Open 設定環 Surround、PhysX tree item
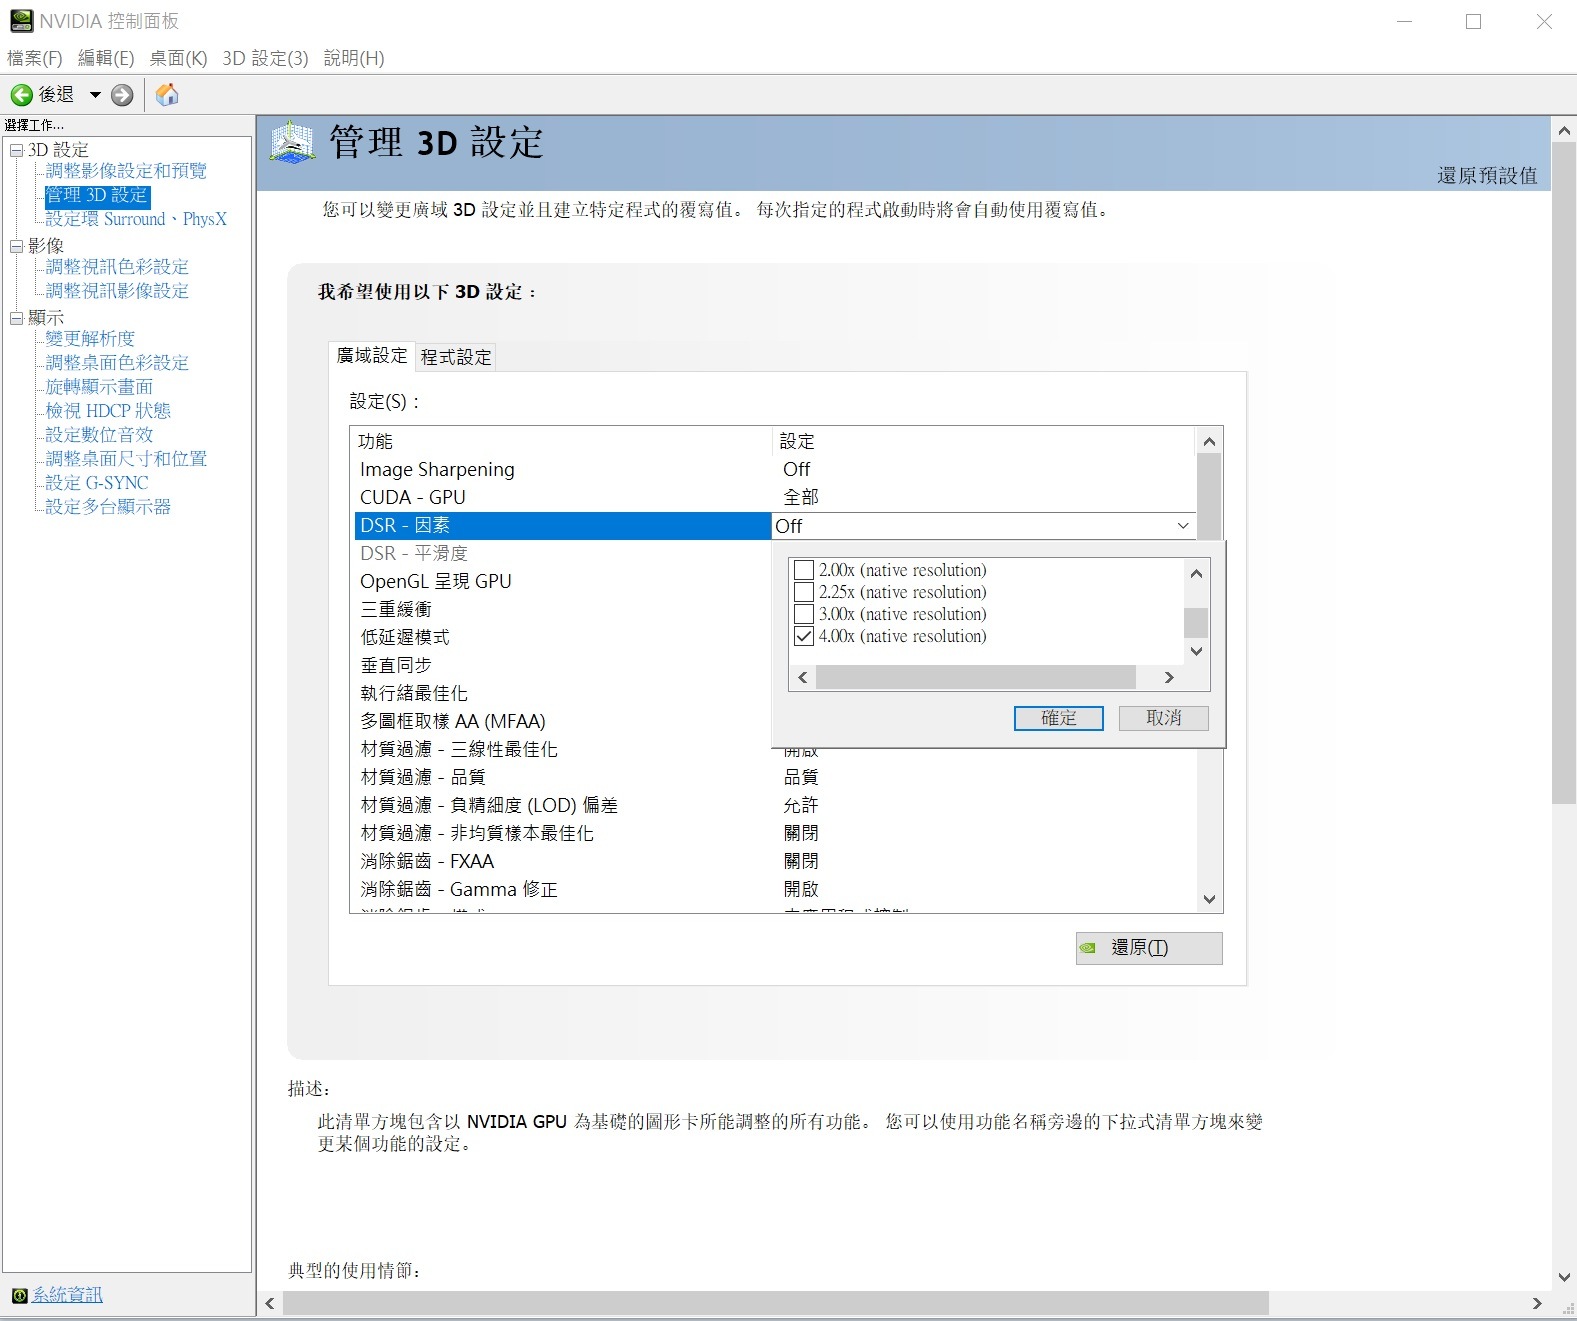Viewport: 1577px width, 1321px height. pyautogui.click(x=136, y=219)
